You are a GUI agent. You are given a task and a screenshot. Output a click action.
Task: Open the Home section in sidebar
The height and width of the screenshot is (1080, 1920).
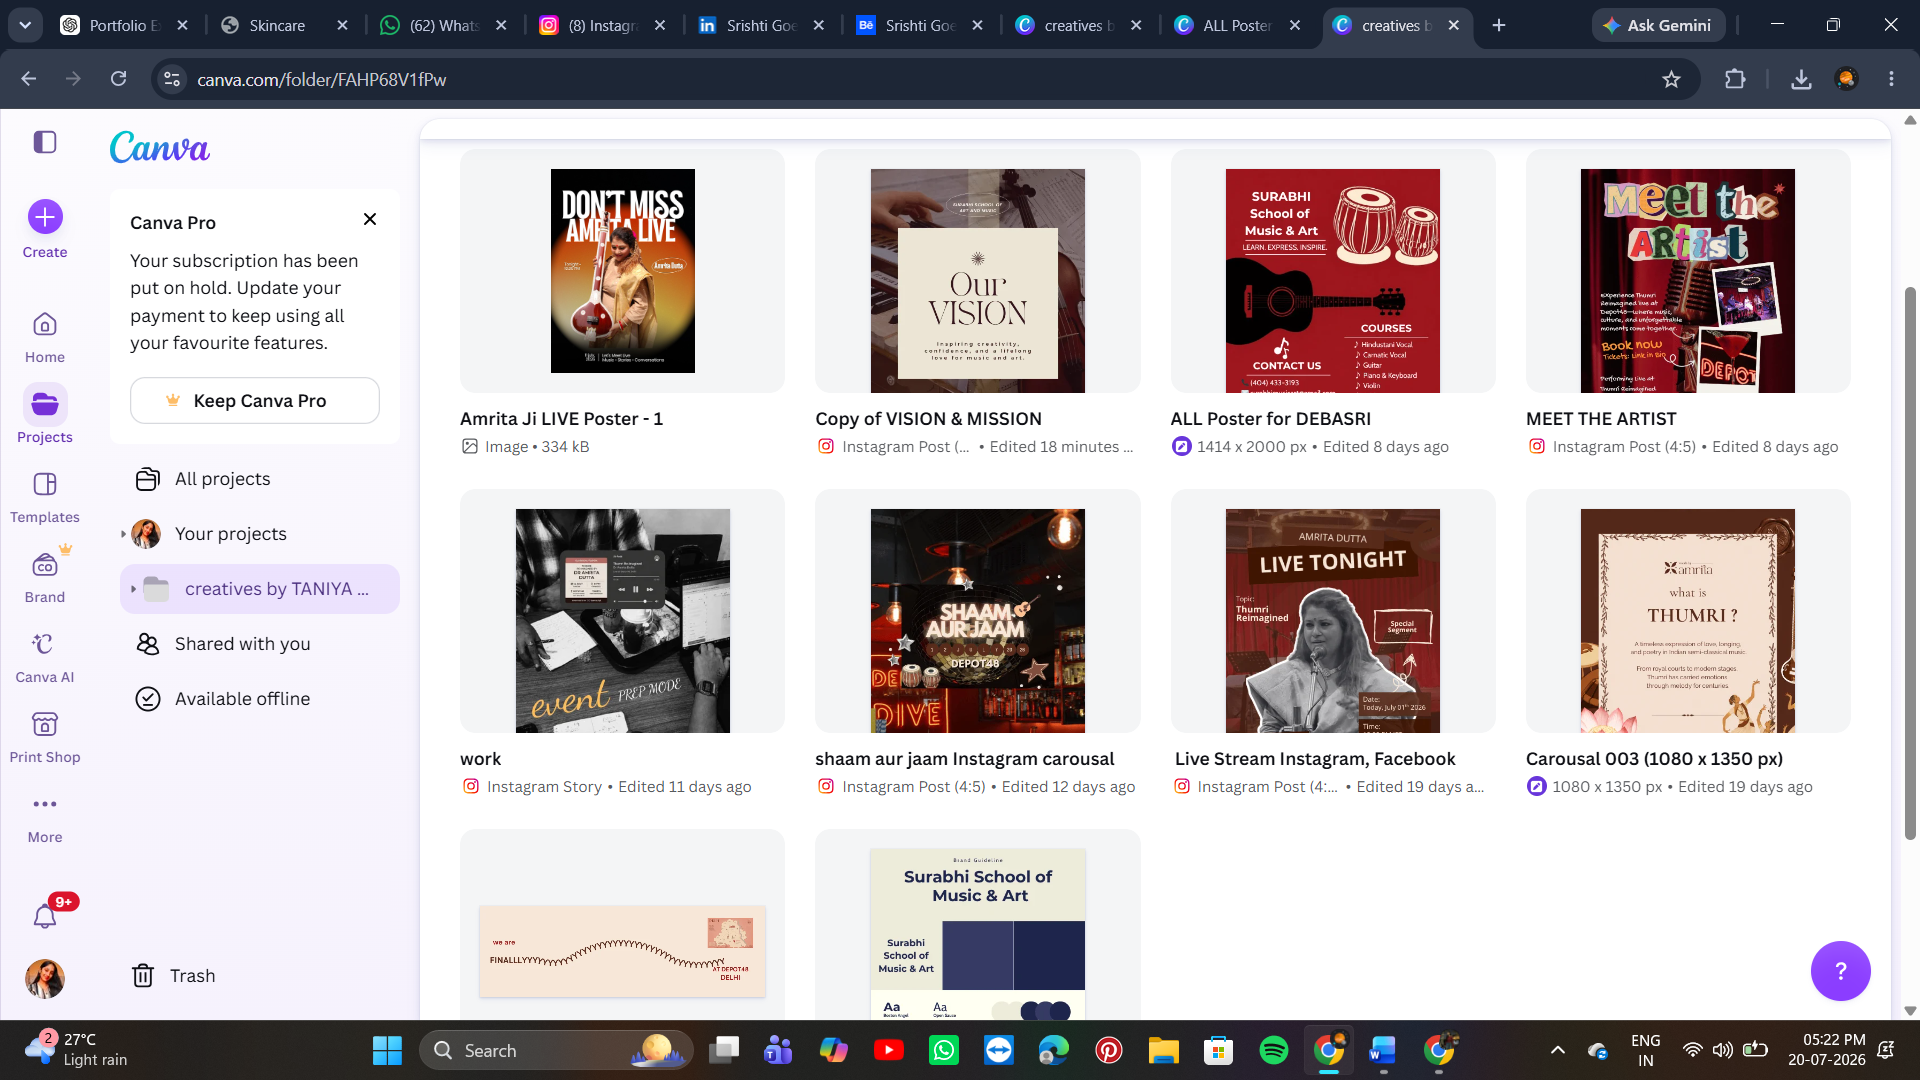coord(45,337)
